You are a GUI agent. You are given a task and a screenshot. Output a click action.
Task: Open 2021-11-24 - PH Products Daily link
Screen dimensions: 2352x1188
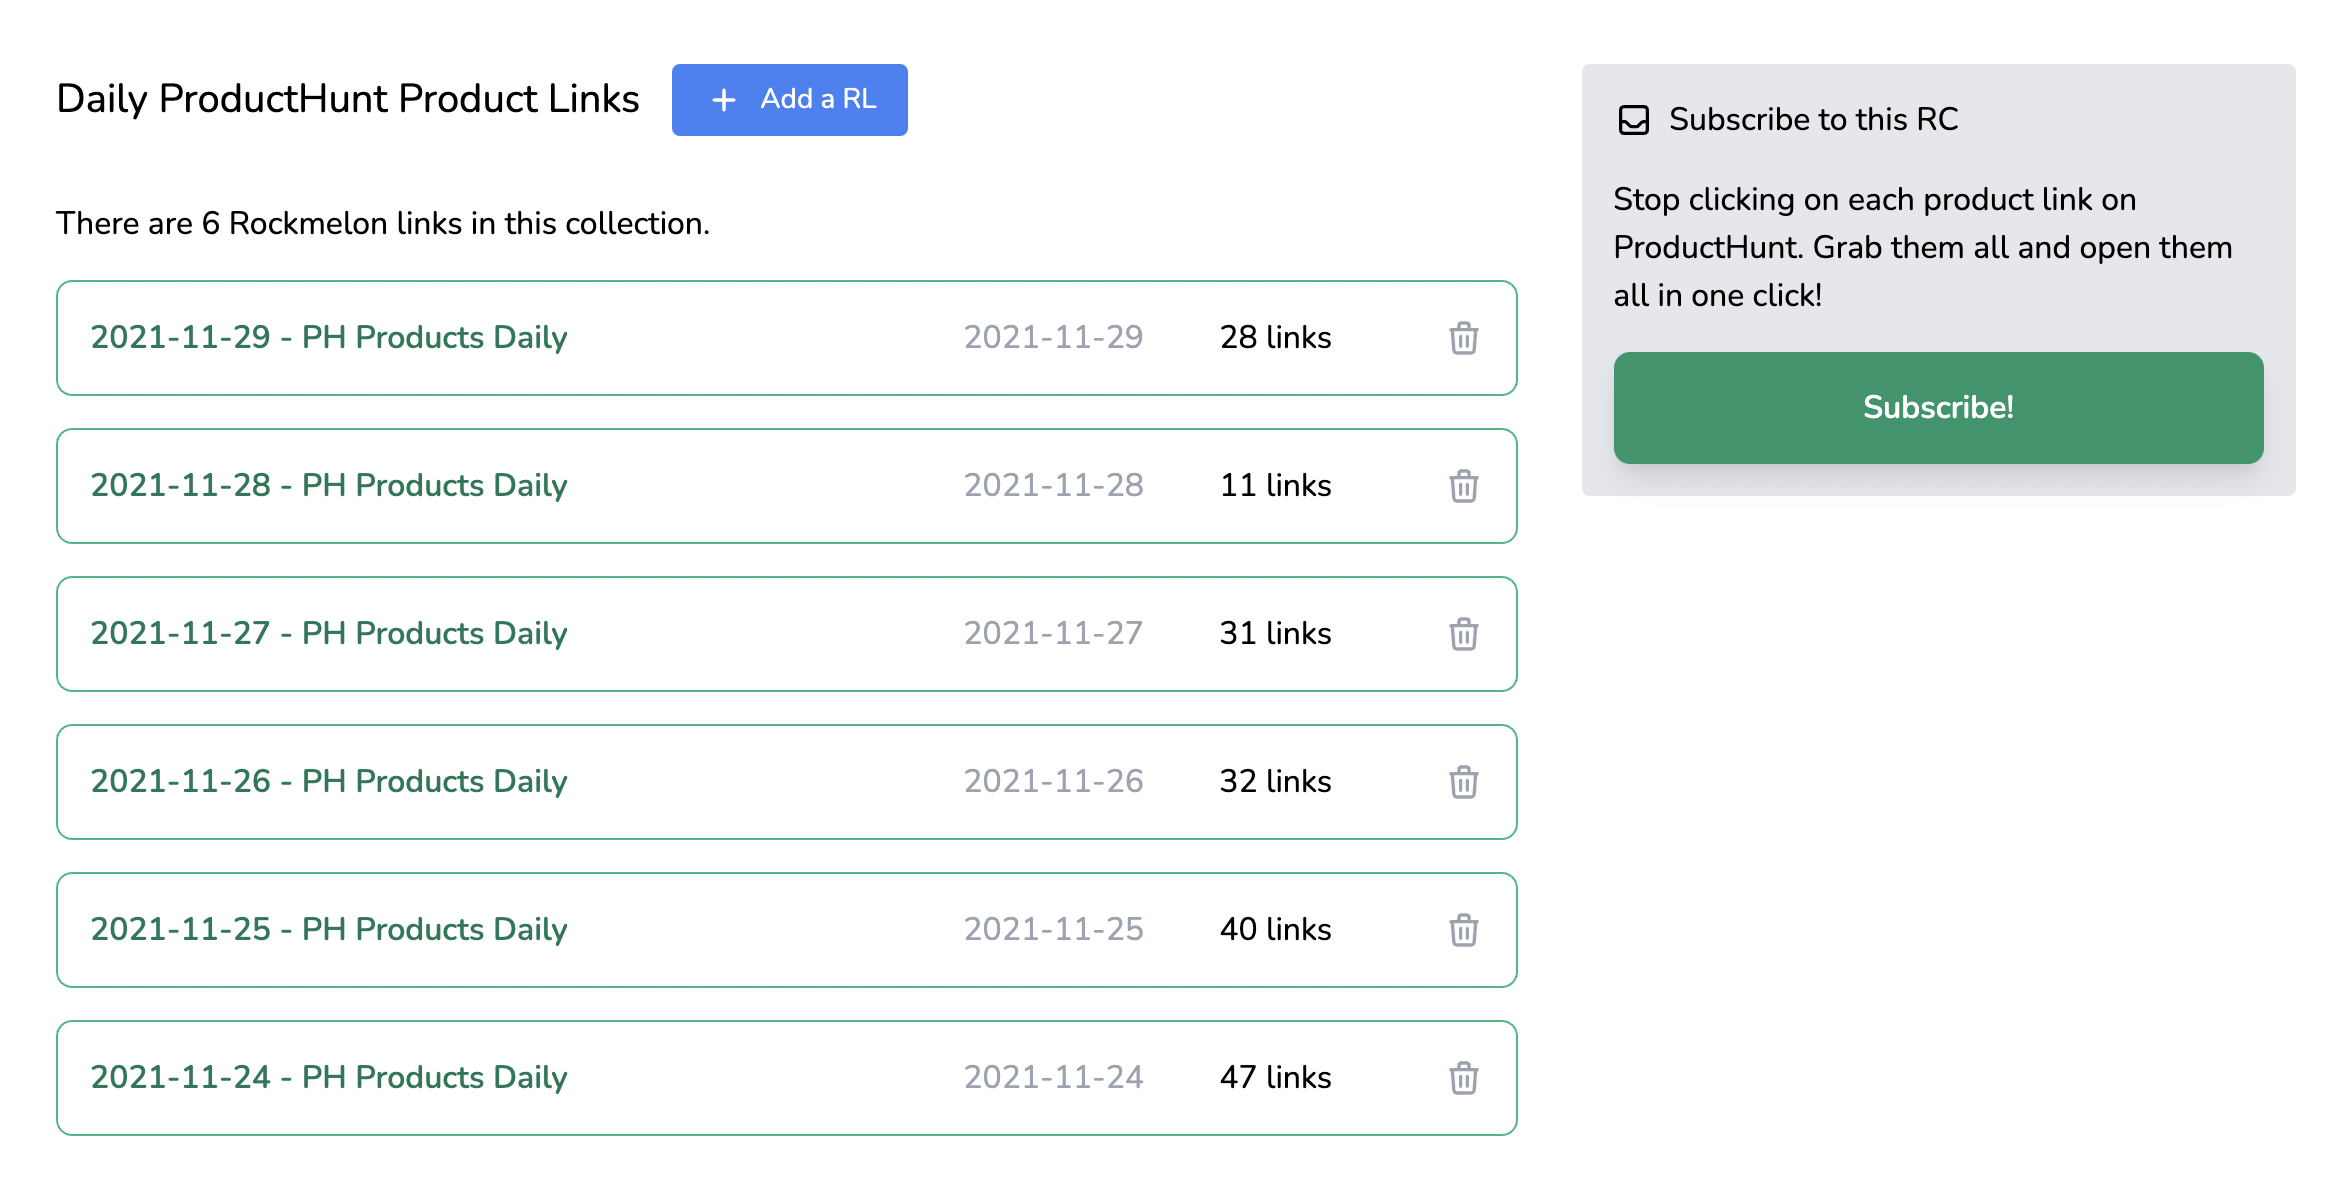(x=329, y=1078)
